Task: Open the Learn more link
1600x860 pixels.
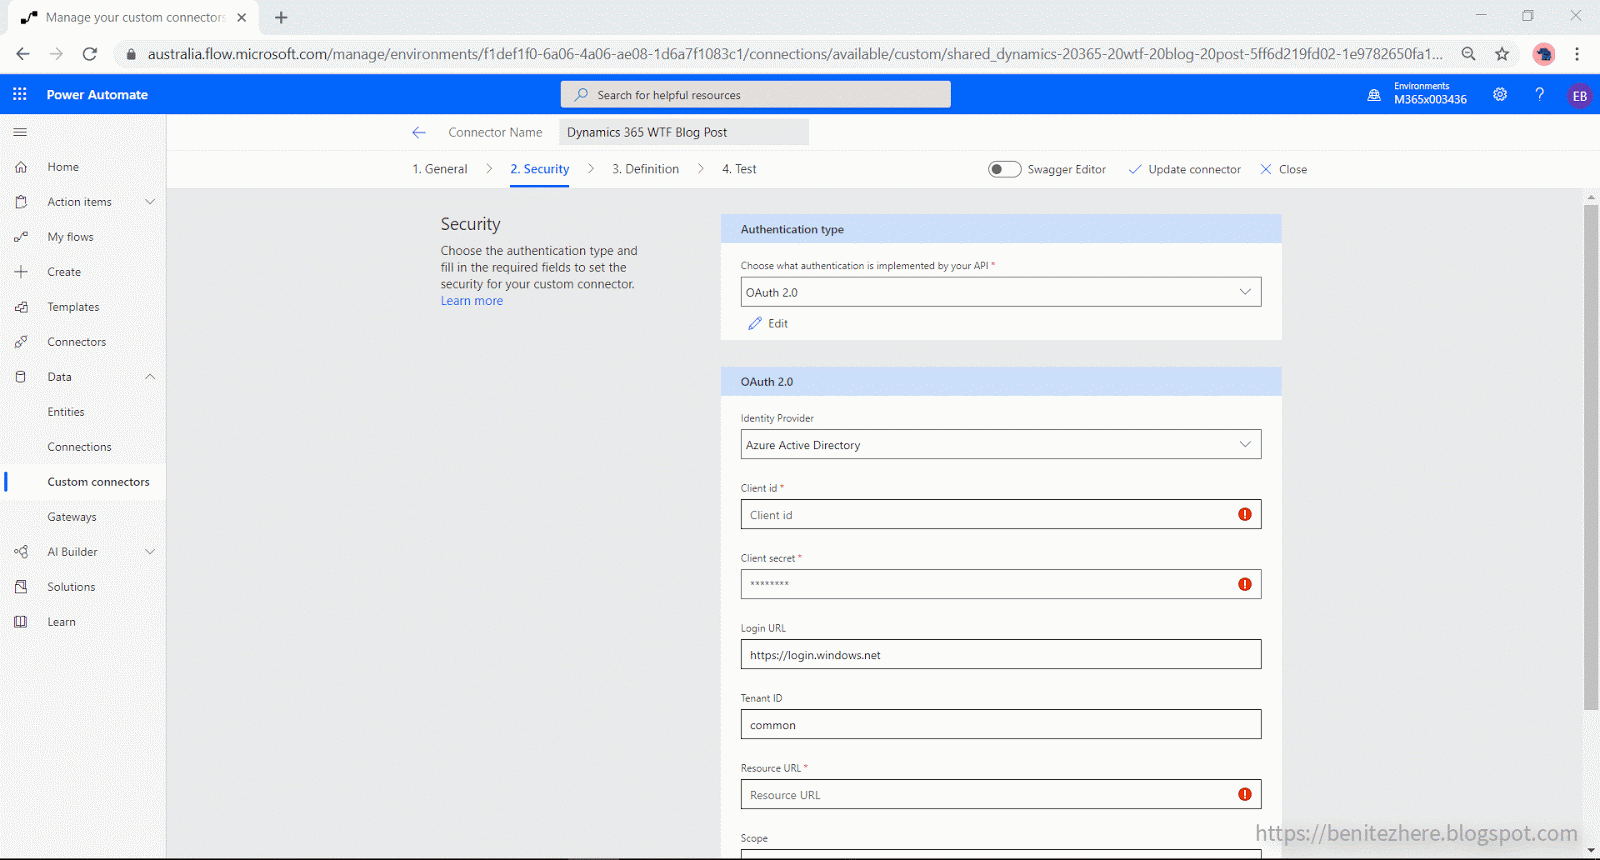Action: pos(472,301)
